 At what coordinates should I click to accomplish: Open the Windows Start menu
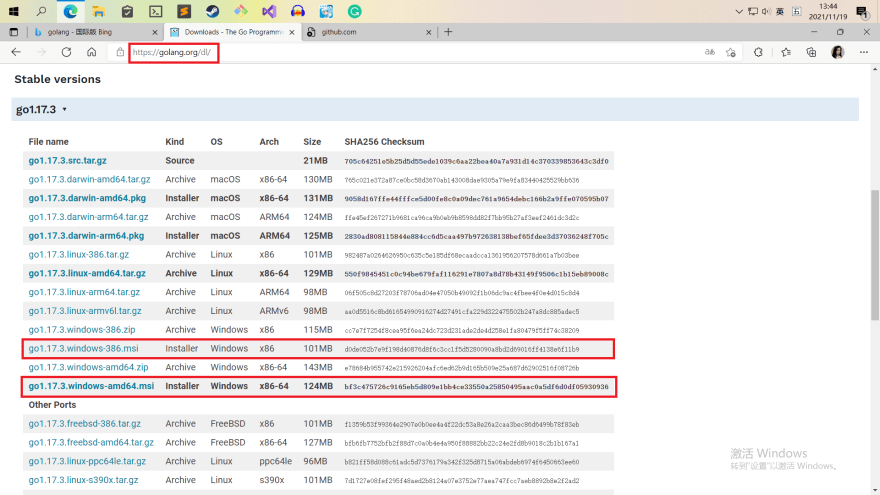click(13, 11)
